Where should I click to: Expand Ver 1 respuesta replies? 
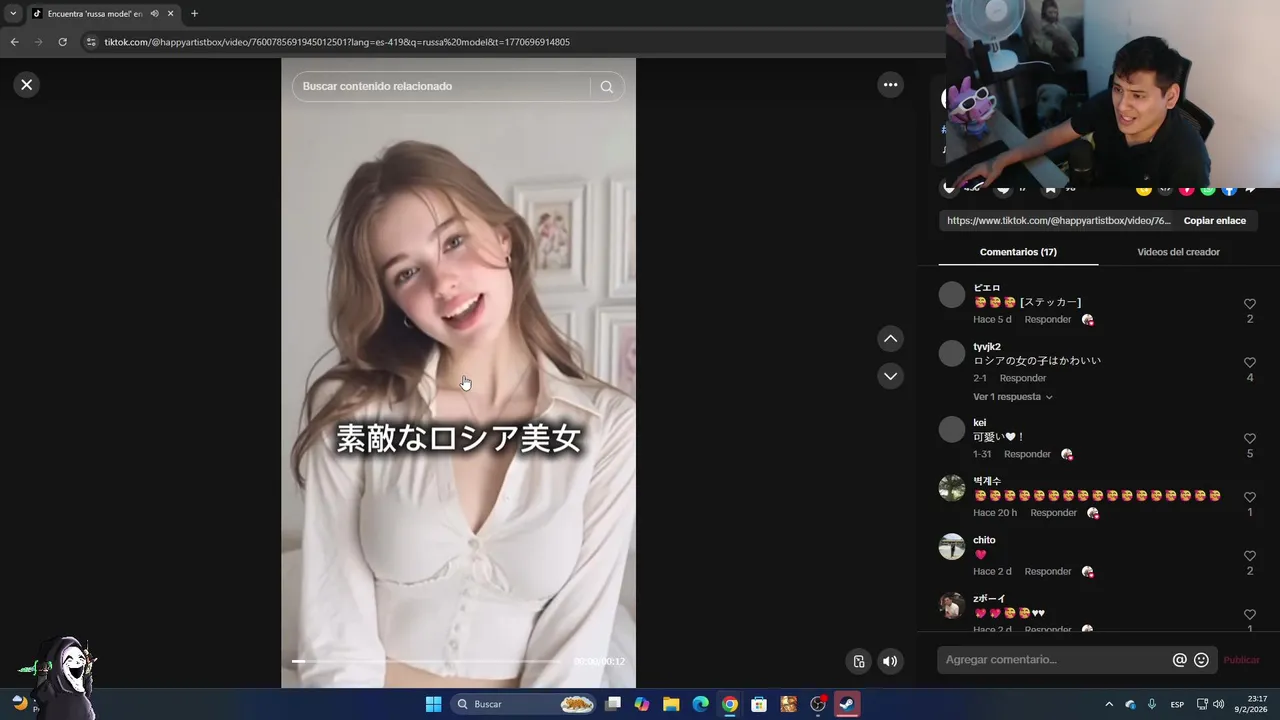pos(1012,397)
